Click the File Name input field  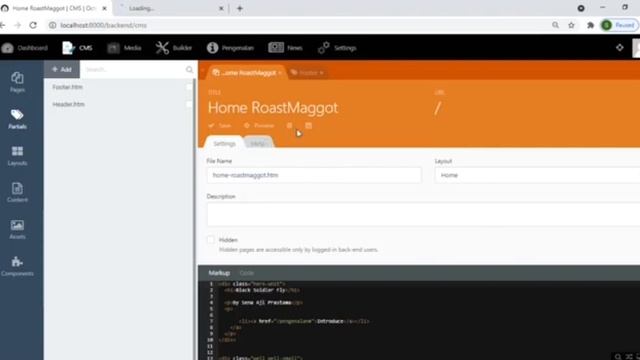click(x=314, y=175)
